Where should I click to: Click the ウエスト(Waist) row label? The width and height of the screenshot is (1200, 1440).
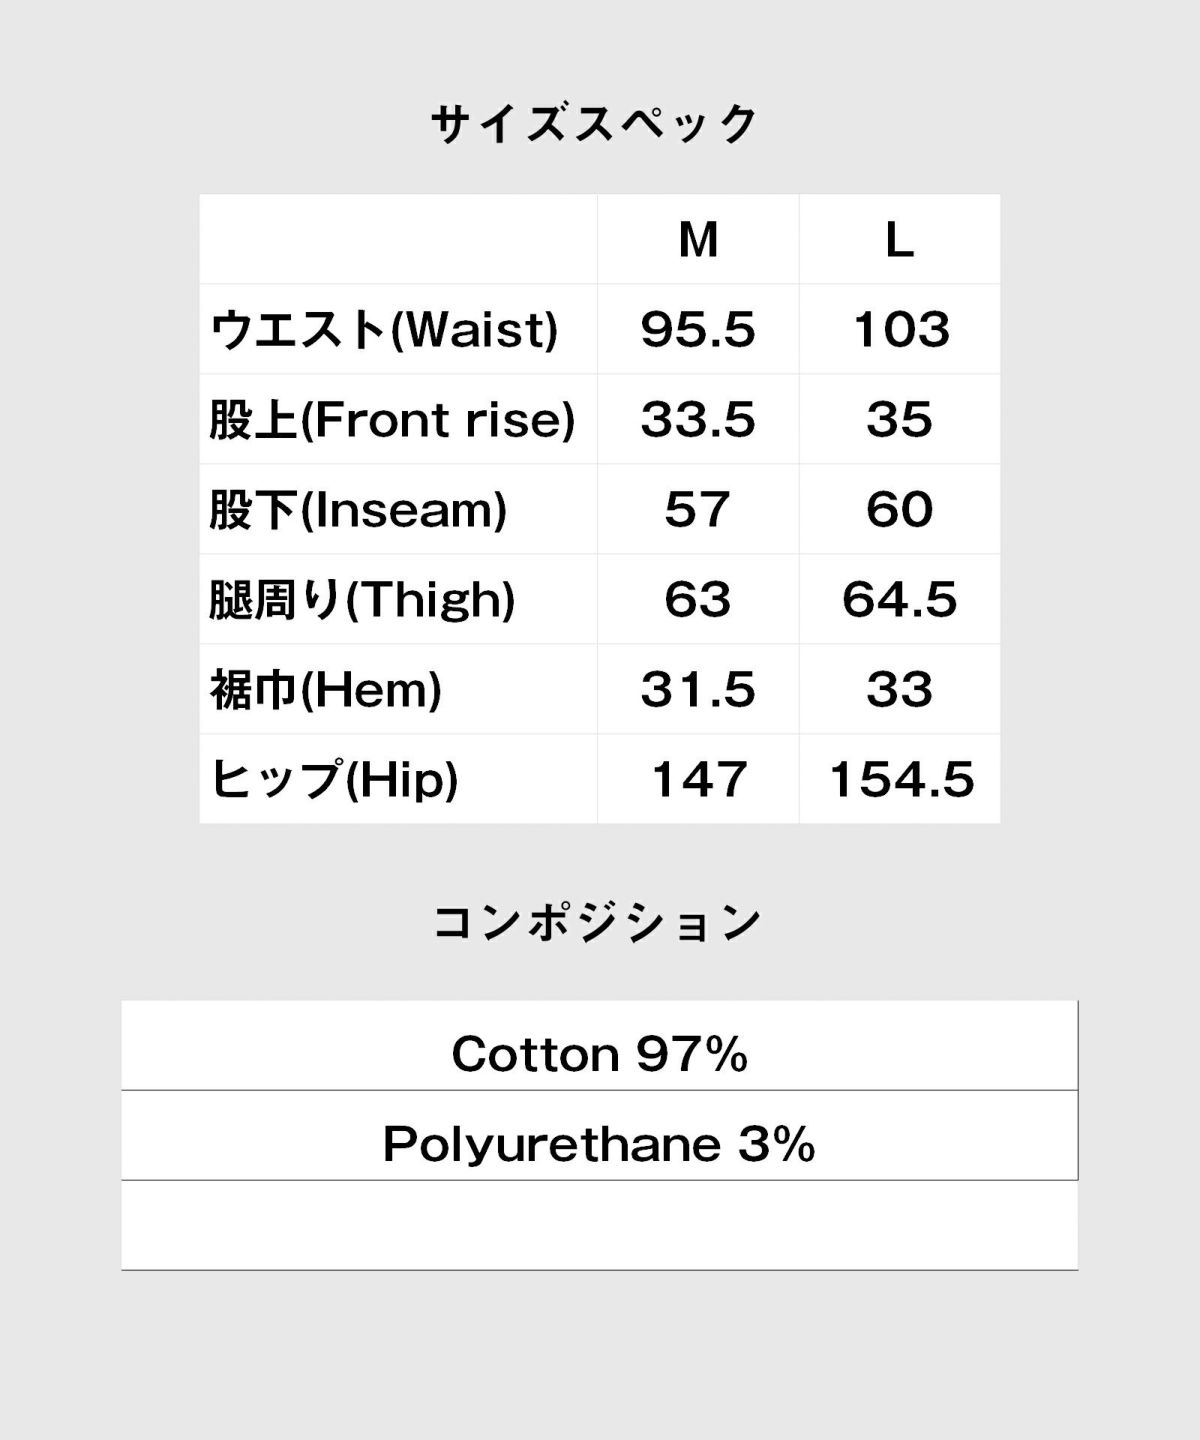point(384,330)
